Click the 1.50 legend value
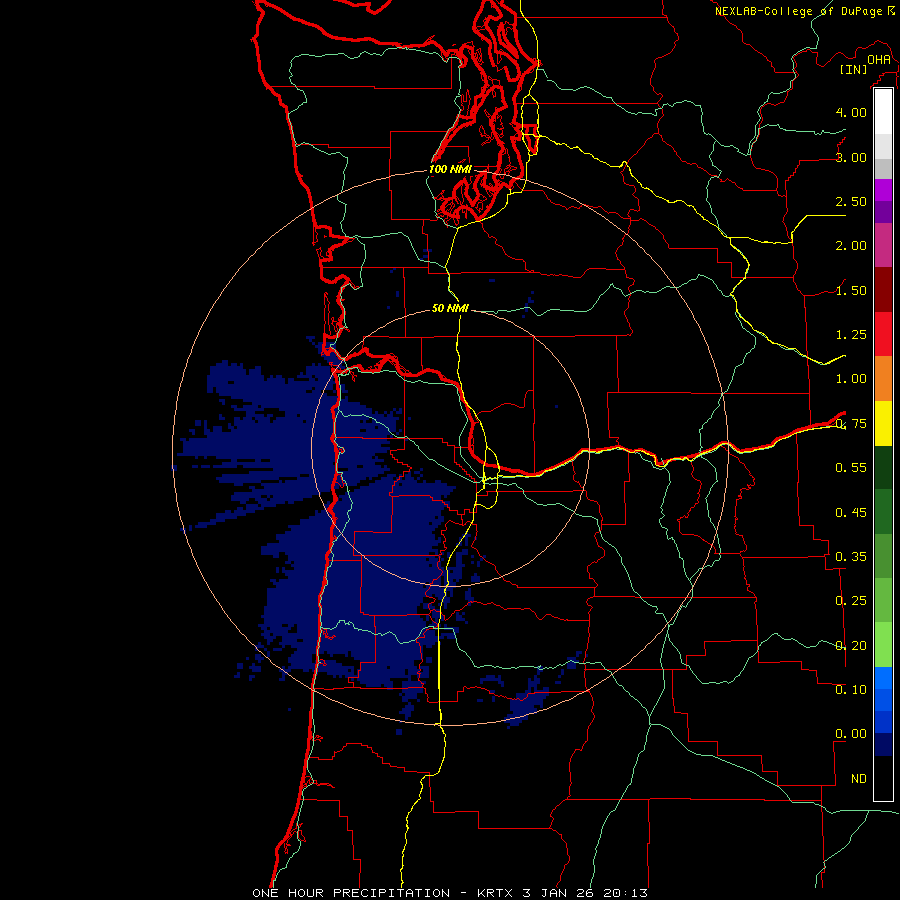This screenshot has height=900, width=900. tap(851, 290)
